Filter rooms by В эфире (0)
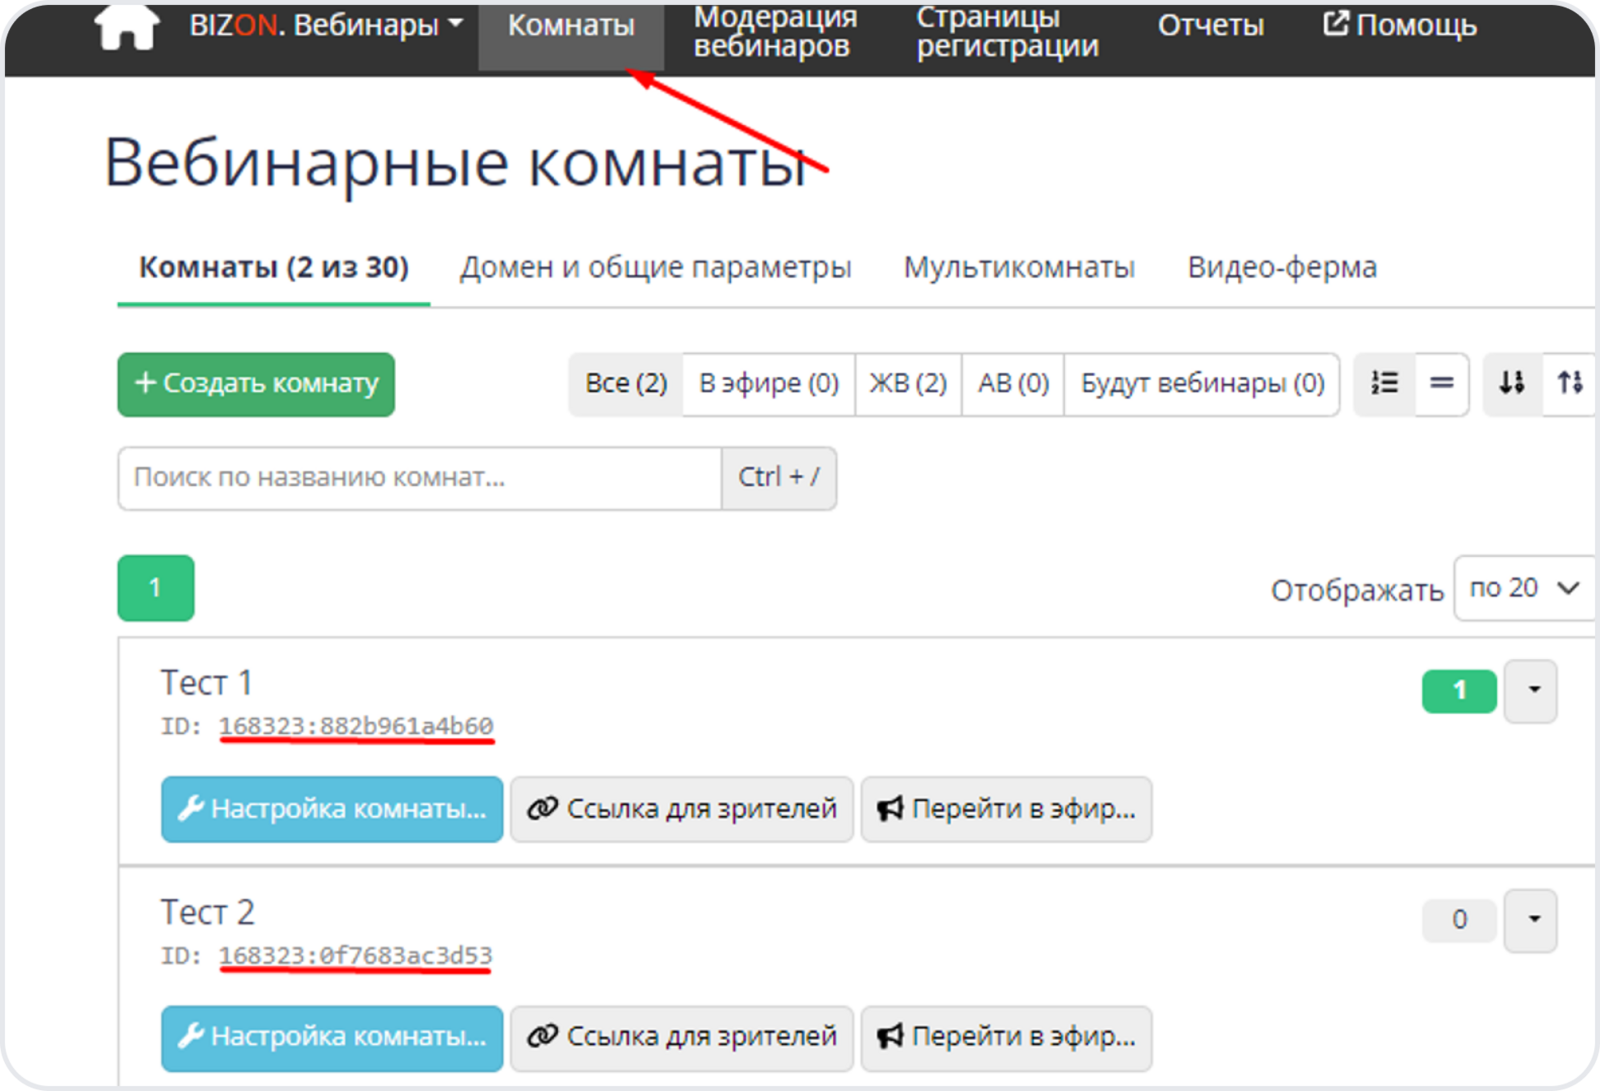Image resolution: width=1600 pixels, height=1091 pixels. (x=768, y=384)
